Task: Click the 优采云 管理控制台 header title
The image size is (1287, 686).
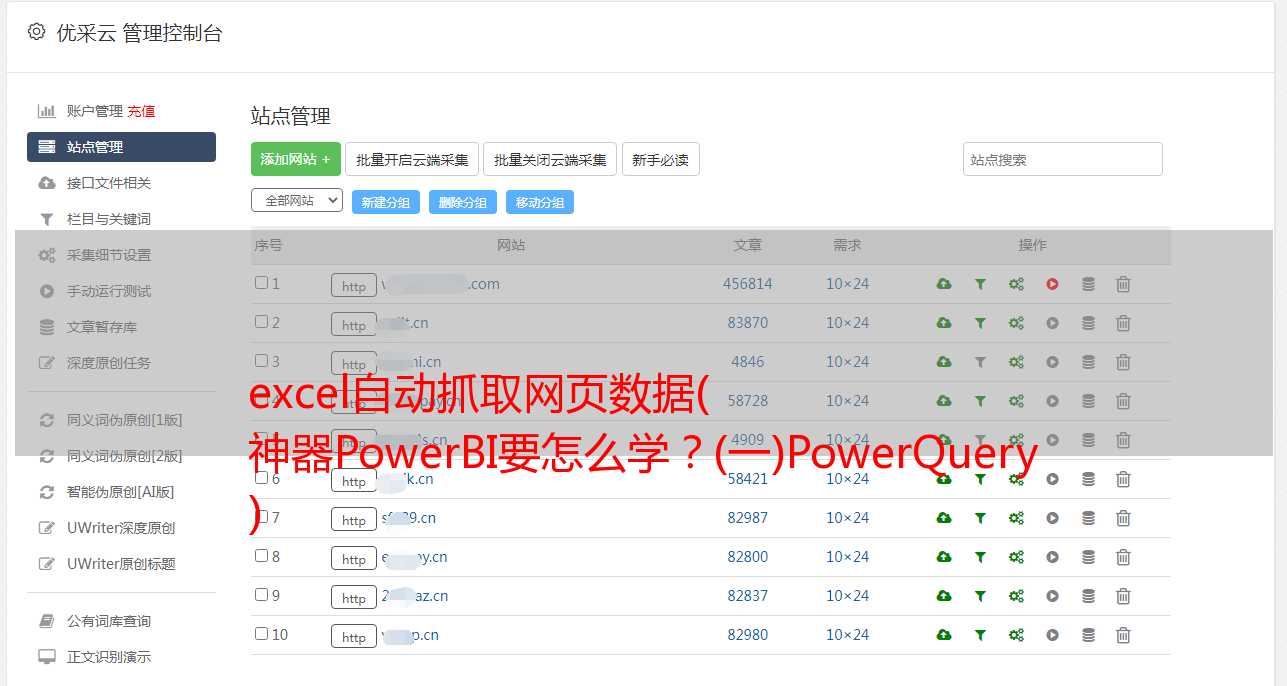Action: coord(139,33)
